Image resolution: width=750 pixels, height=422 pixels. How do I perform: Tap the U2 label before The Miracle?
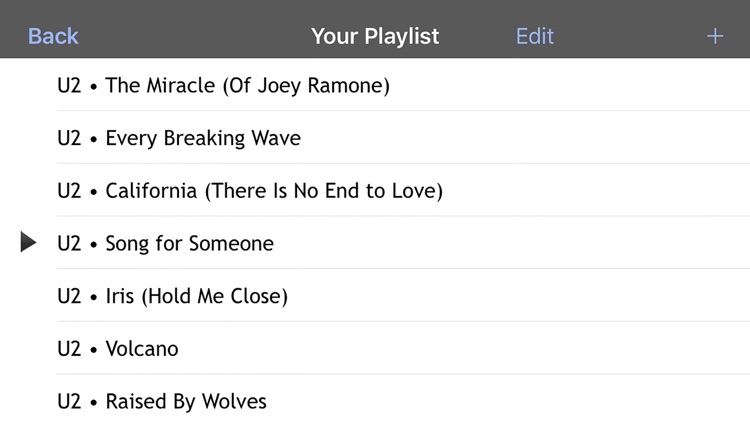click(69, 86)
